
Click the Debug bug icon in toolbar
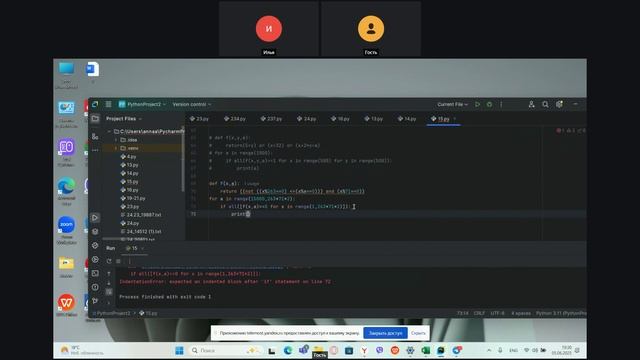coord(489,104)
